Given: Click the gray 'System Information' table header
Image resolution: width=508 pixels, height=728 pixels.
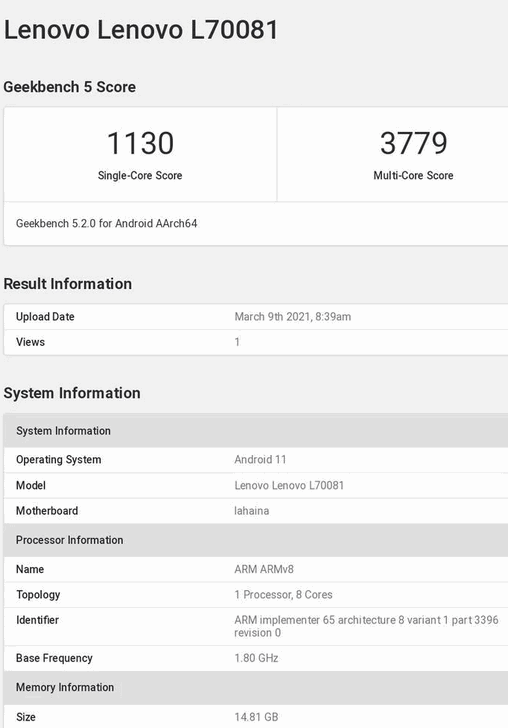Looking at the screenshot, I should tap(256, 430).
